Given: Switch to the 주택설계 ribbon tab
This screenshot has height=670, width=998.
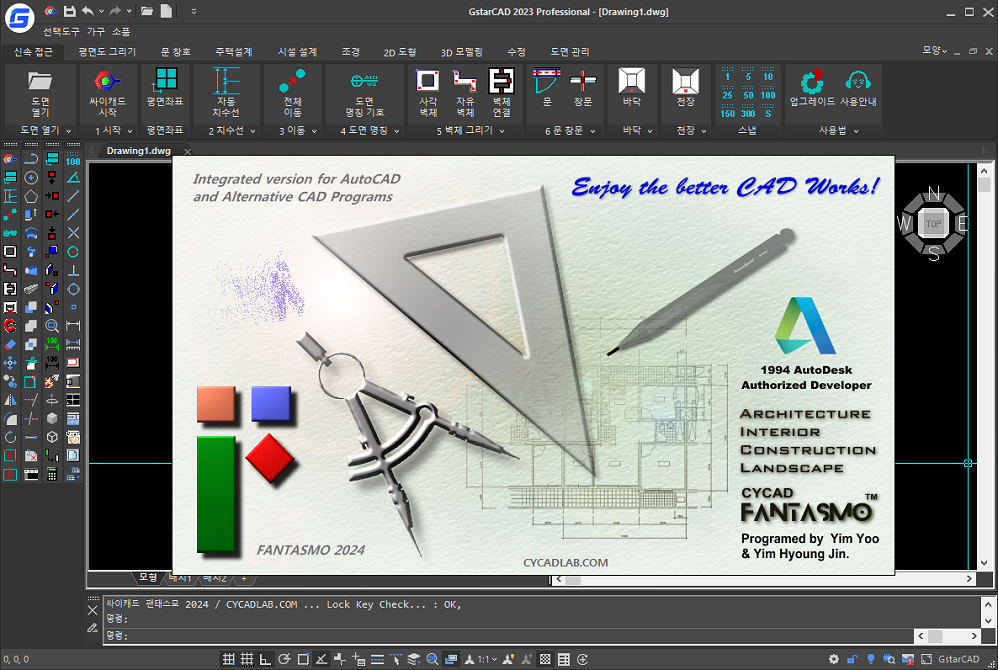Looking at the screenshot, I should 234,52.
